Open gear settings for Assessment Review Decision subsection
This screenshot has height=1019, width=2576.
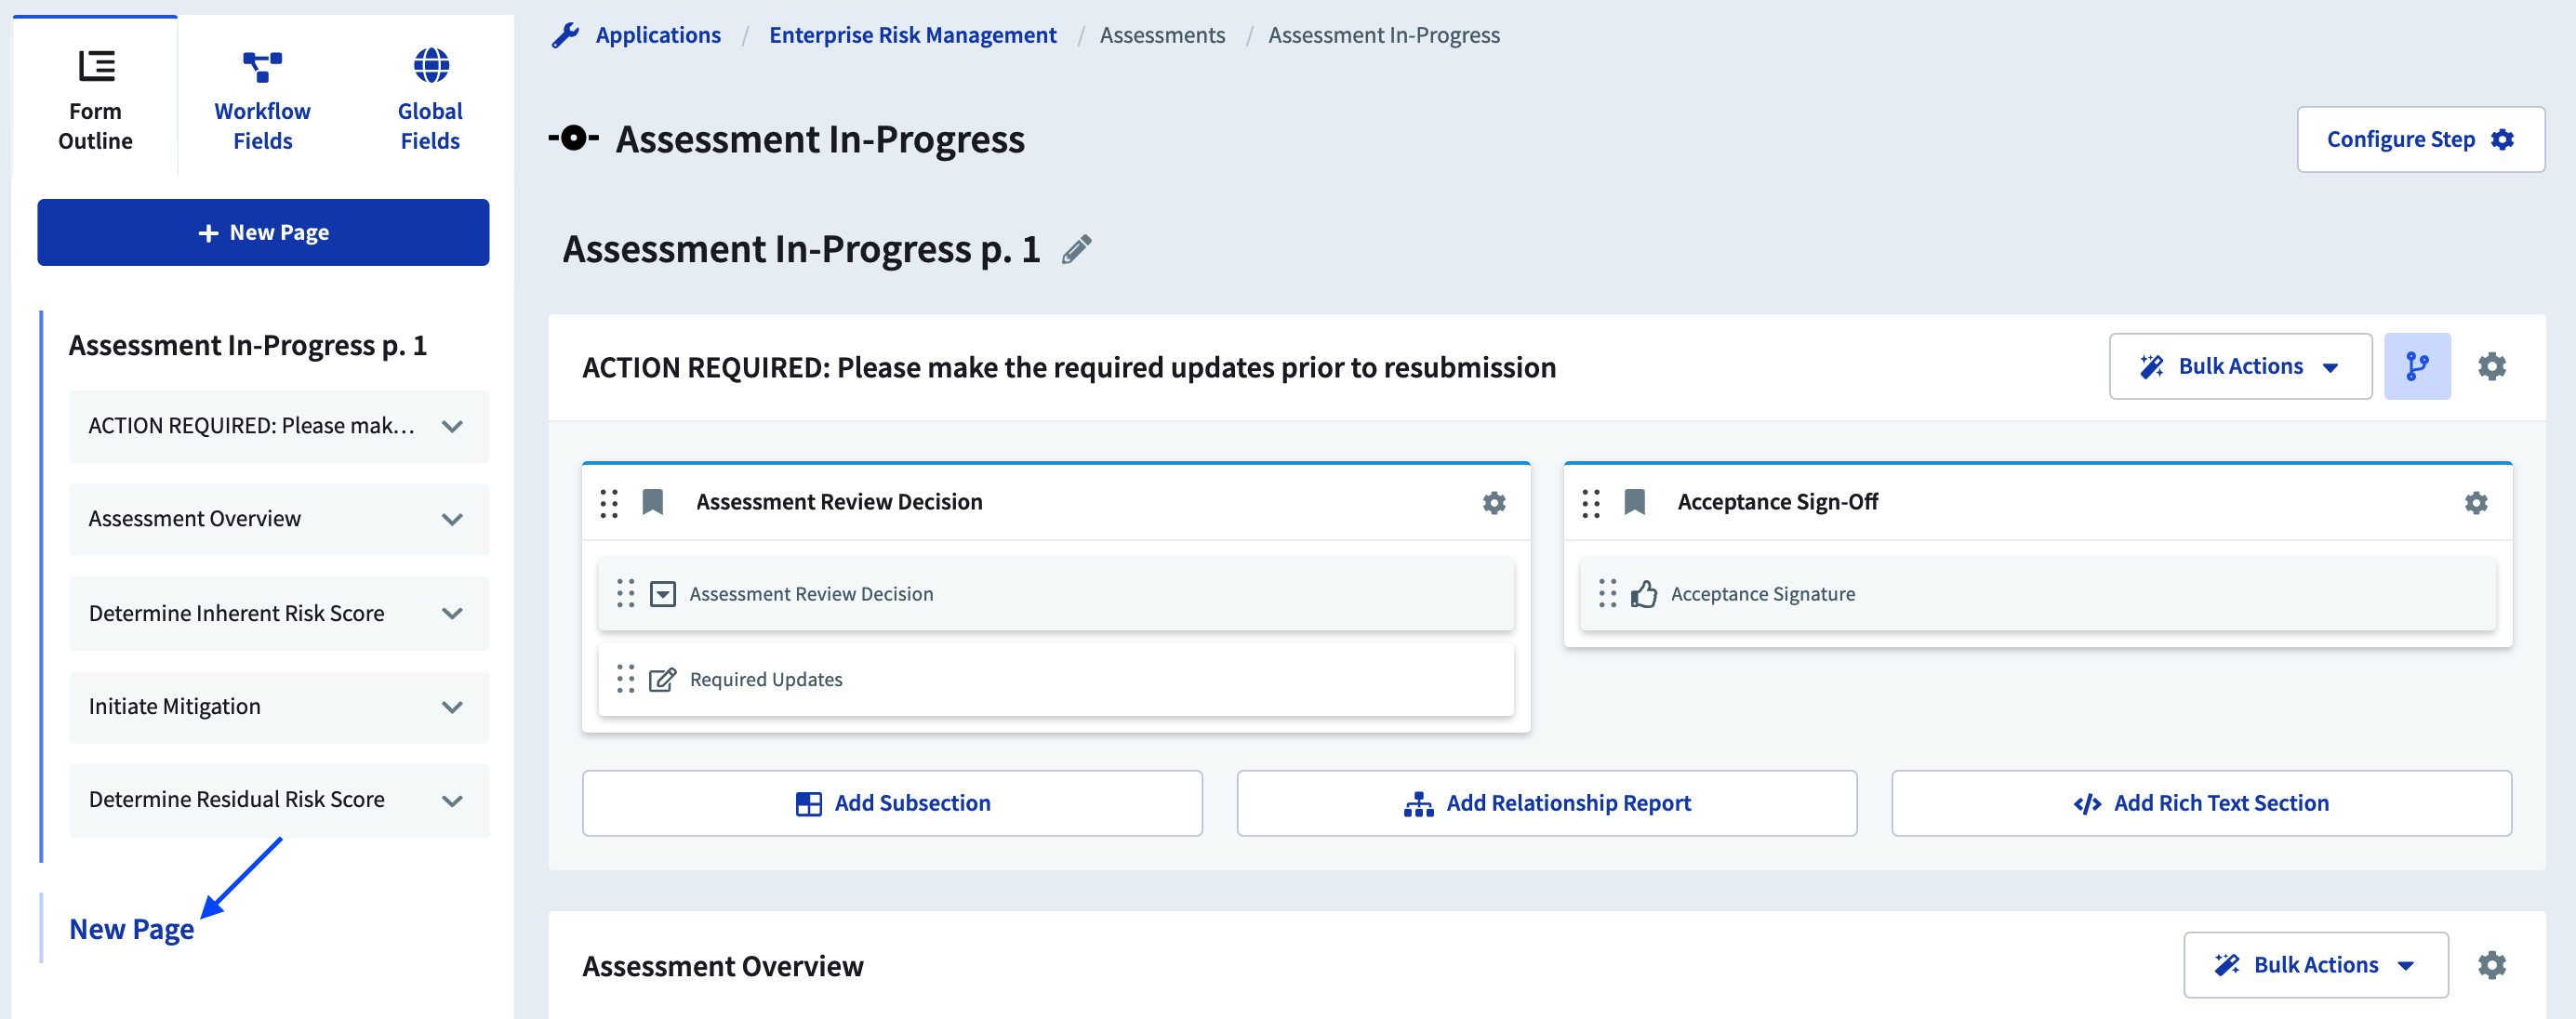(x=1493, y=502)
